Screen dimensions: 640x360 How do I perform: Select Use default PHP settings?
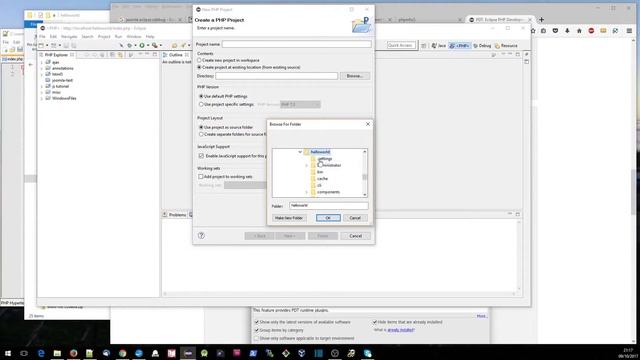(x=201, y=96)
